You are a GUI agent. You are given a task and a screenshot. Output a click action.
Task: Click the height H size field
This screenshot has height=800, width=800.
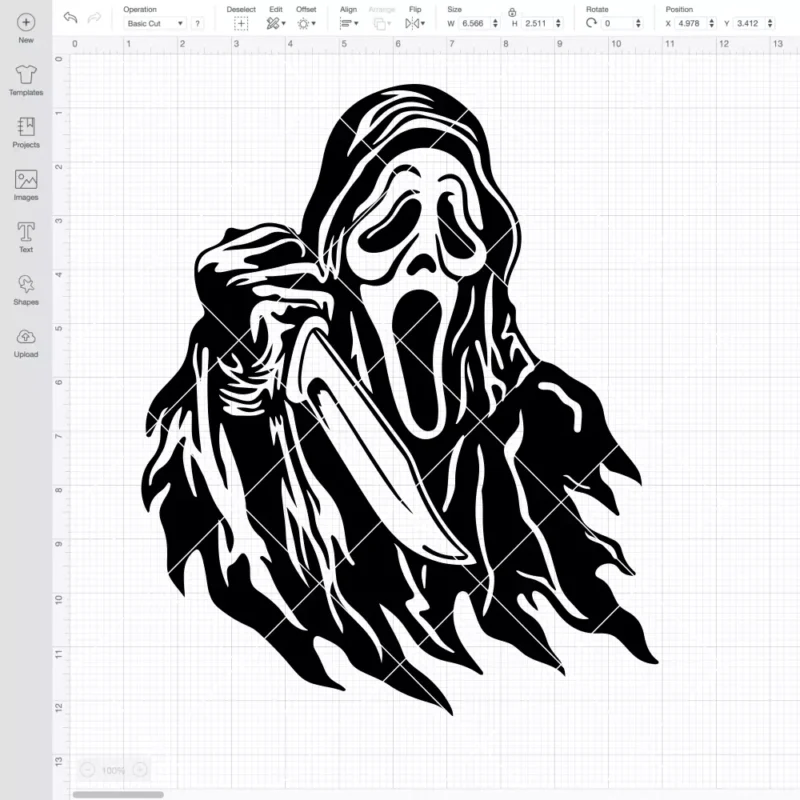coord(539,23)
